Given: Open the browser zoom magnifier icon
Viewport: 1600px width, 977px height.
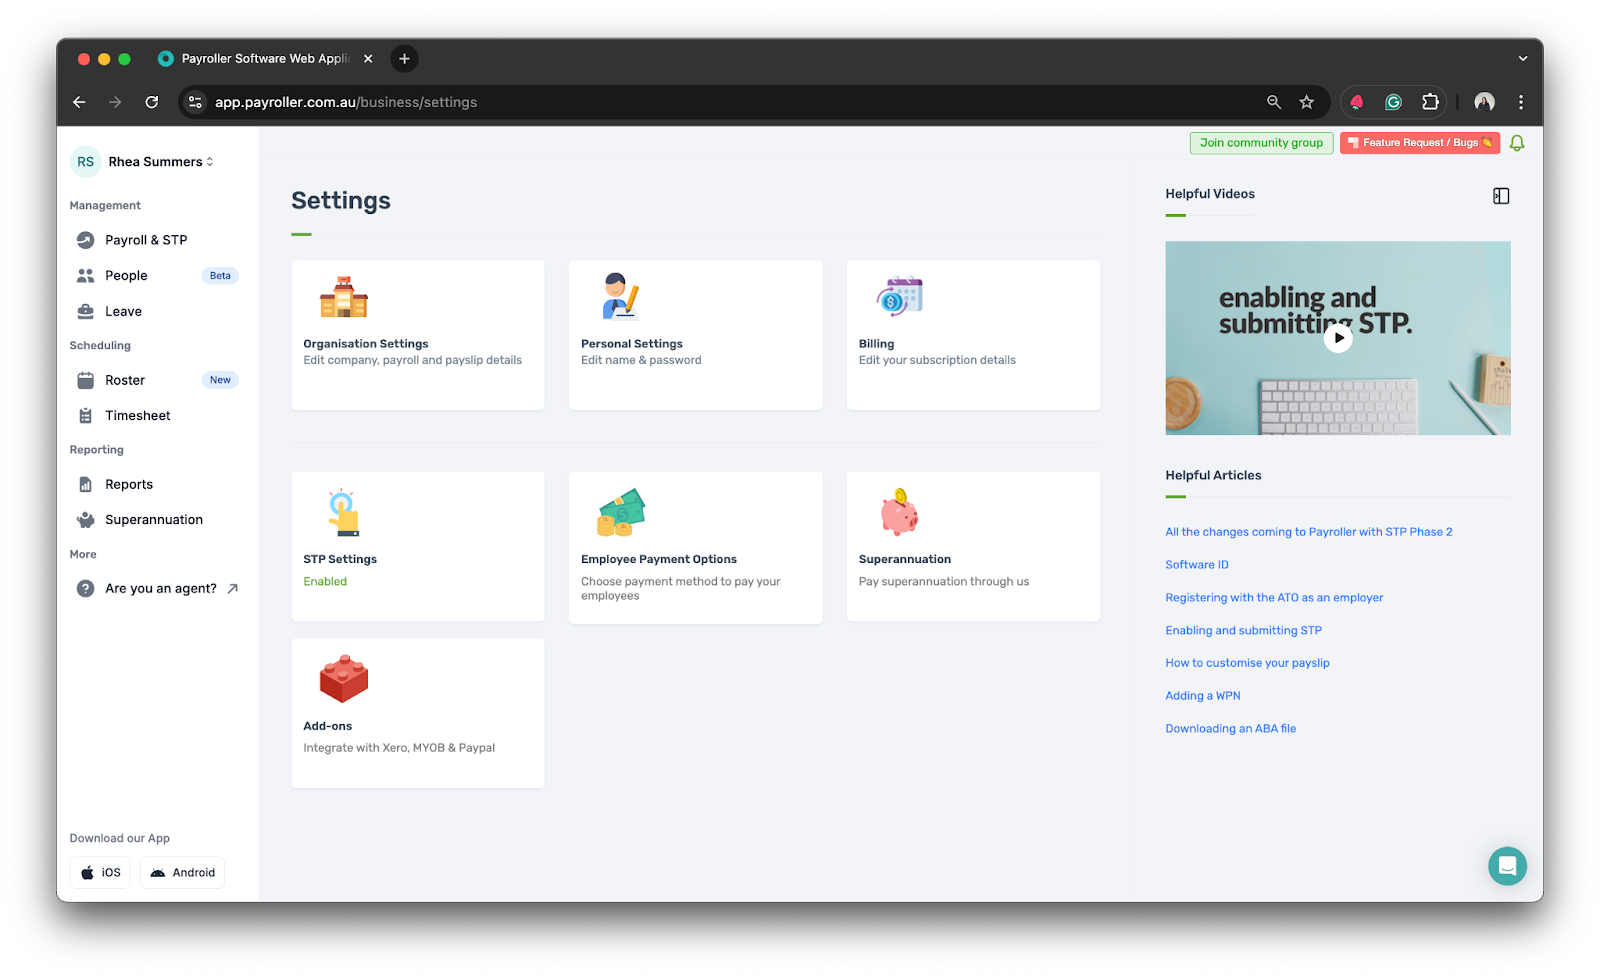Looking at the screenshot, I should 1274,102.
